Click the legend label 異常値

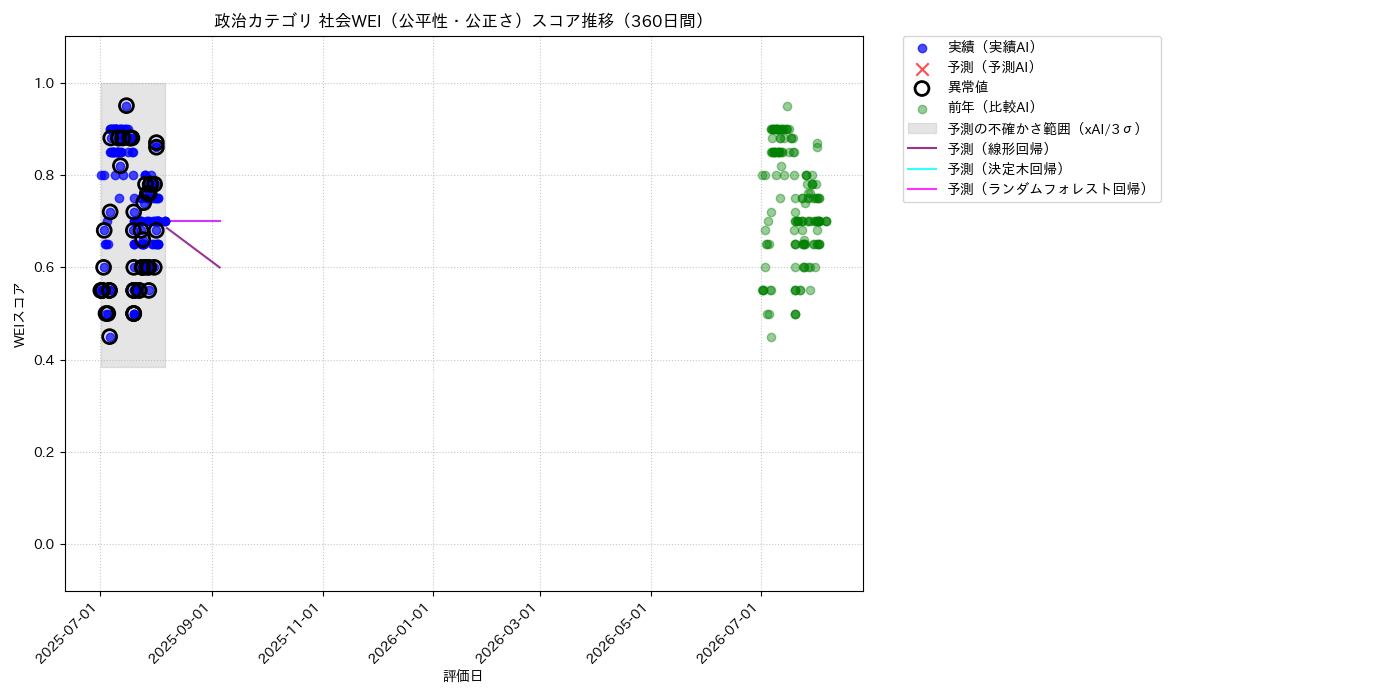[x=968, y=87]
